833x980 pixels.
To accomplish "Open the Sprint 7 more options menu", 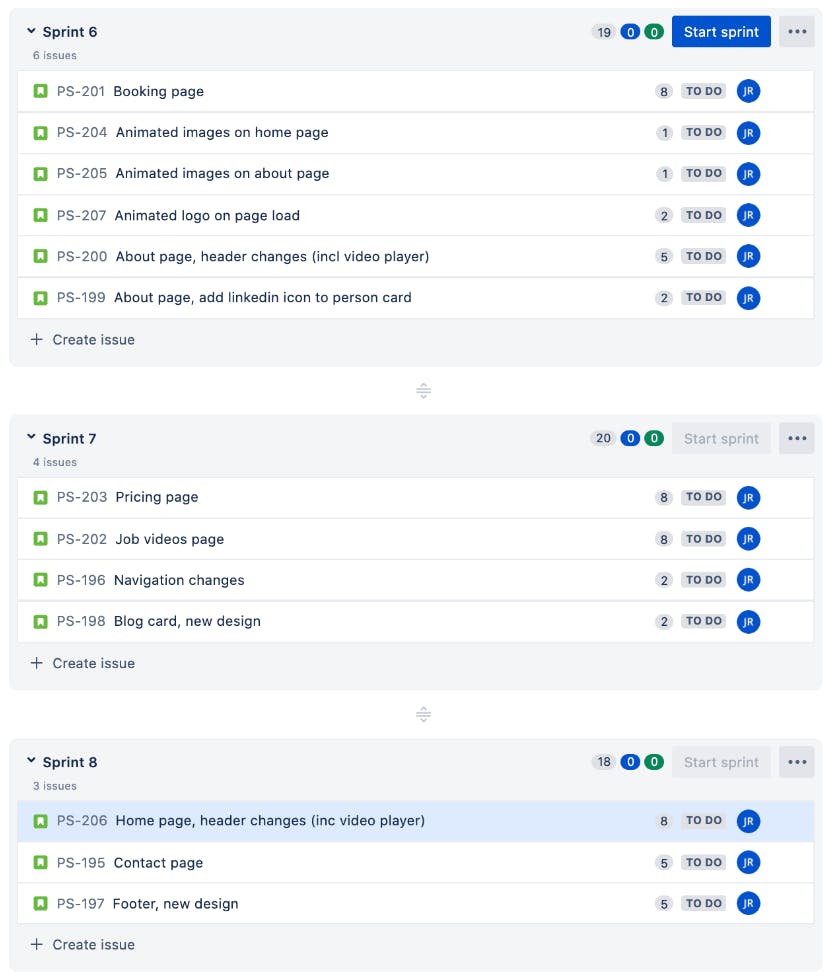I will 796,438.
